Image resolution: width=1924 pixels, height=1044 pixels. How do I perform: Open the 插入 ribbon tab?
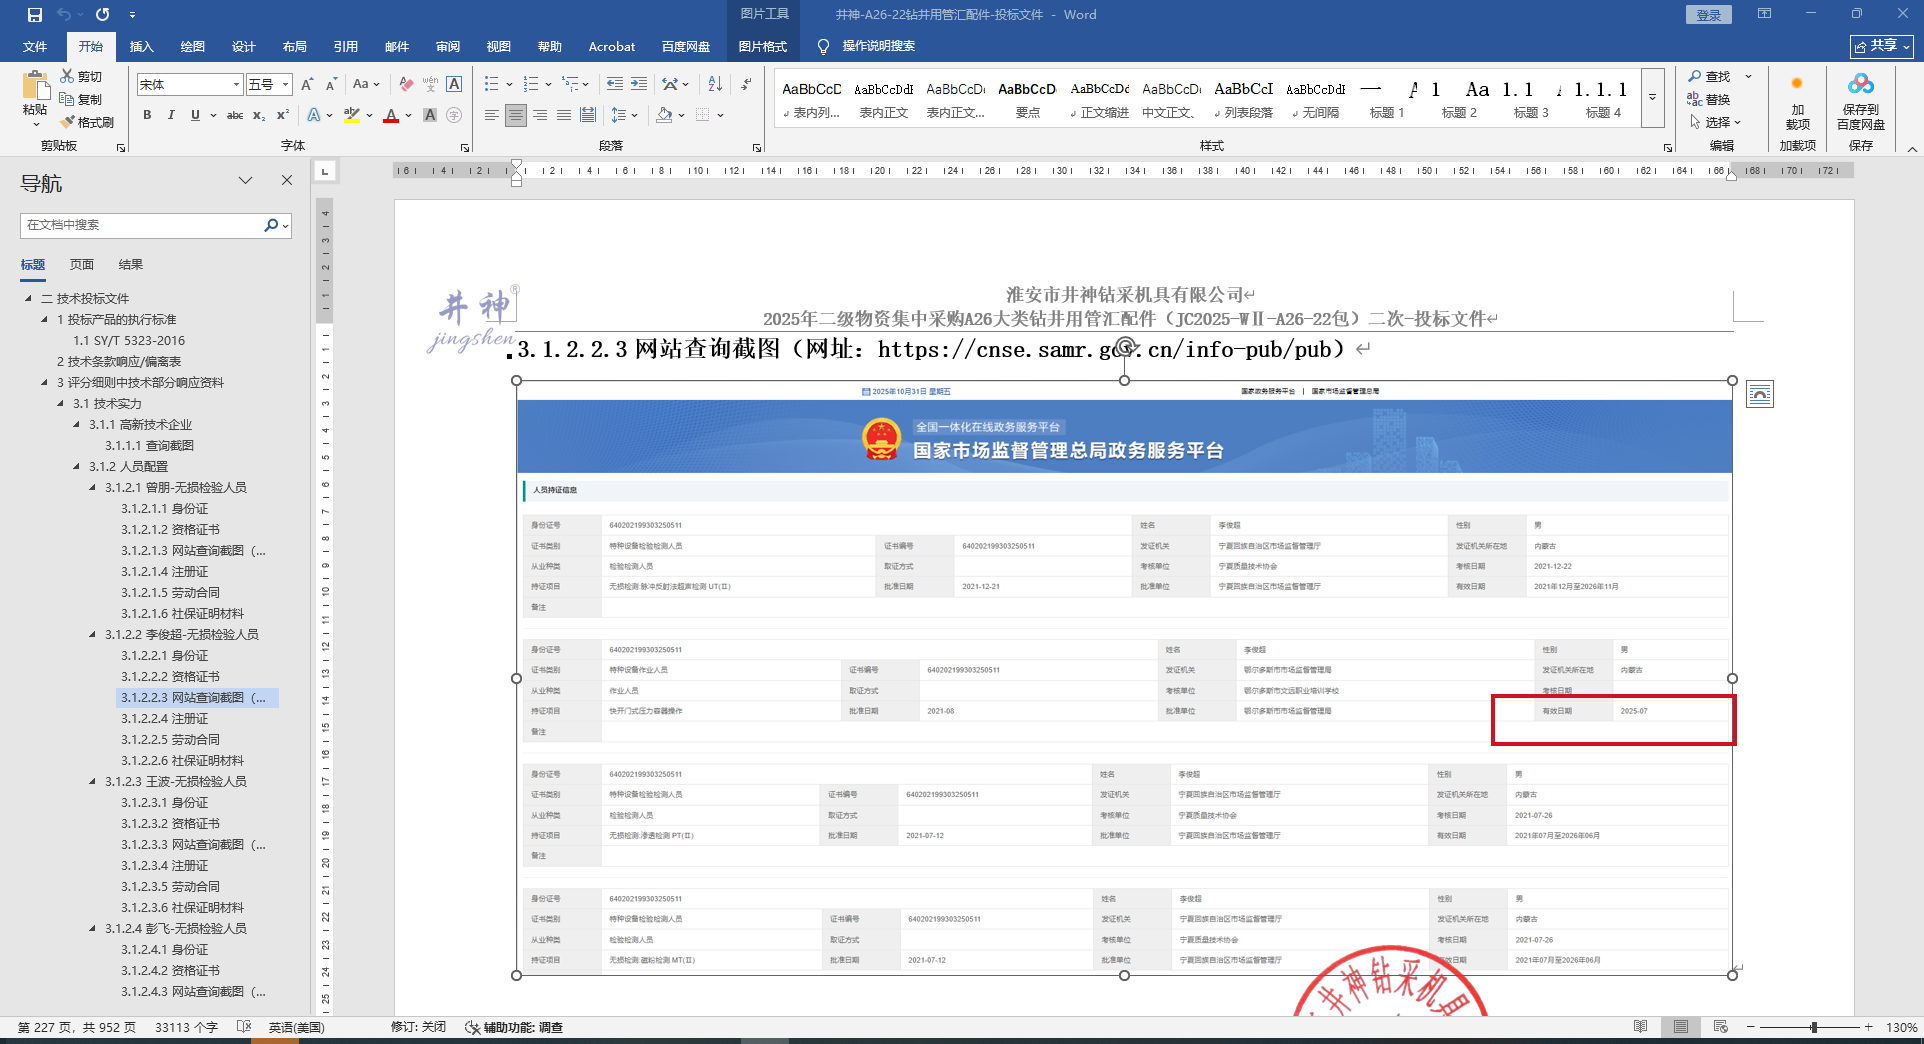(142, 46)
